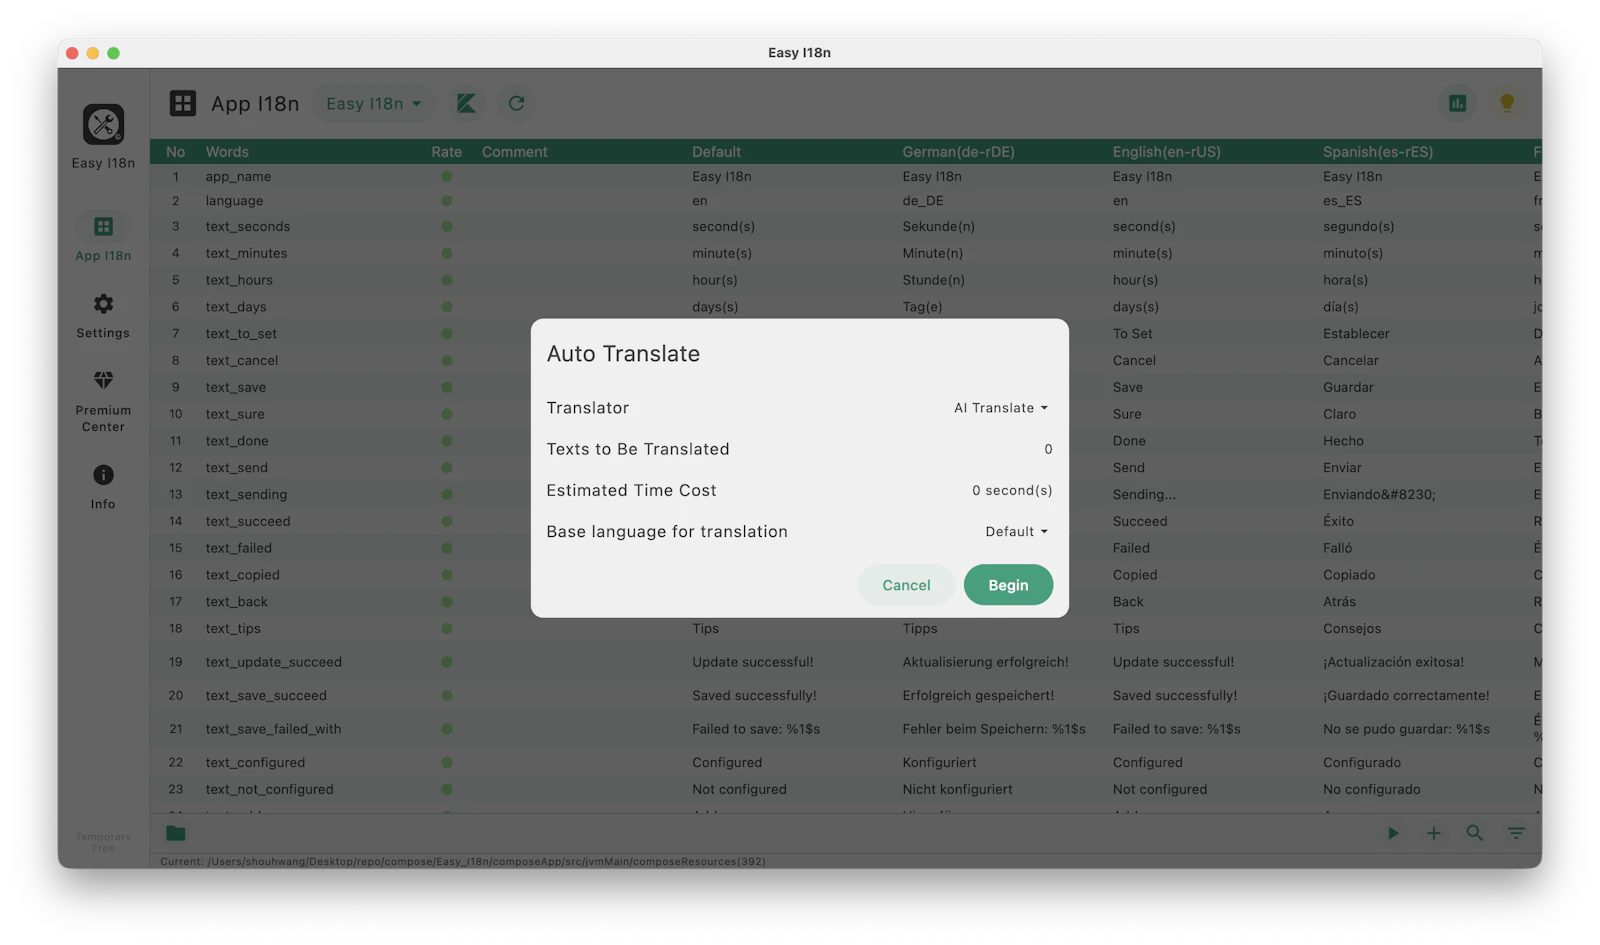Click the folder icon in the bottom bar
1600x945 pixels.
point(176,833)
